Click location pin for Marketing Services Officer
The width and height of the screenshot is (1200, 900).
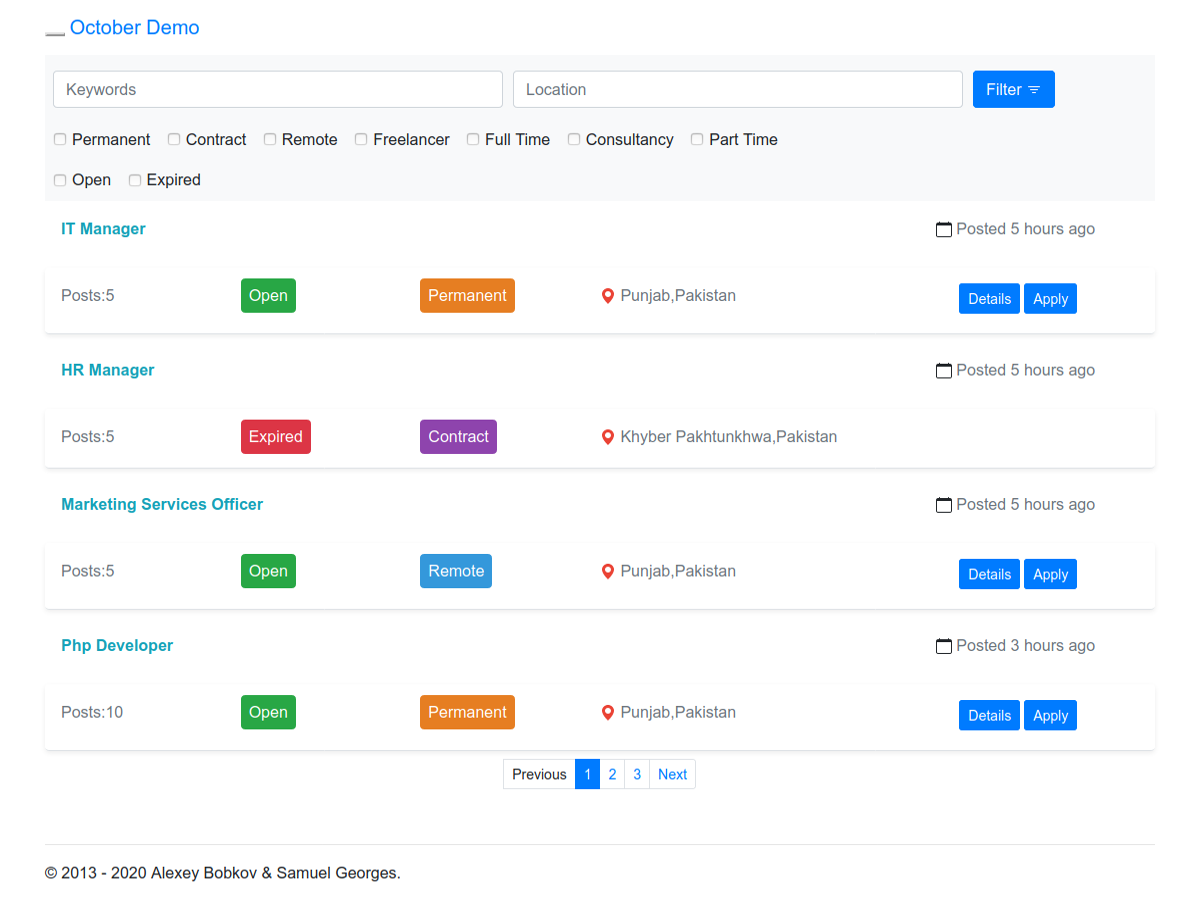coord(607,572)
